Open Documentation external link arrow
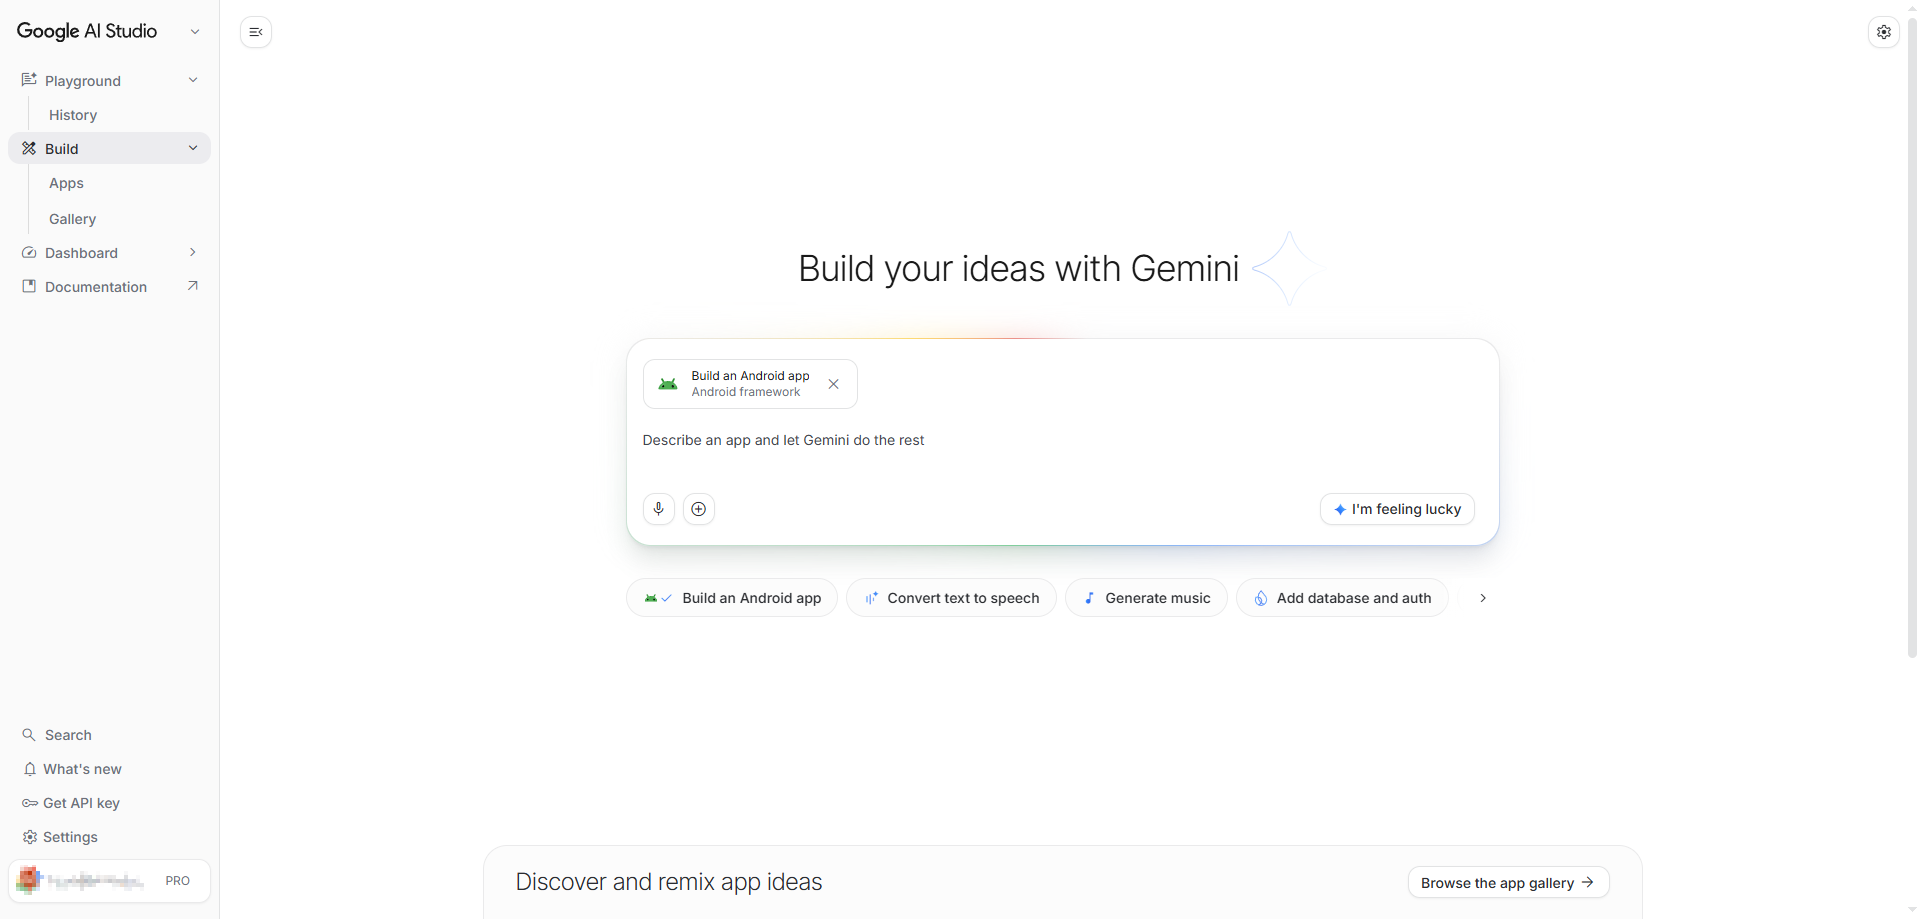1920x919 pixels. pyautogui.click(x=193, y=286)
